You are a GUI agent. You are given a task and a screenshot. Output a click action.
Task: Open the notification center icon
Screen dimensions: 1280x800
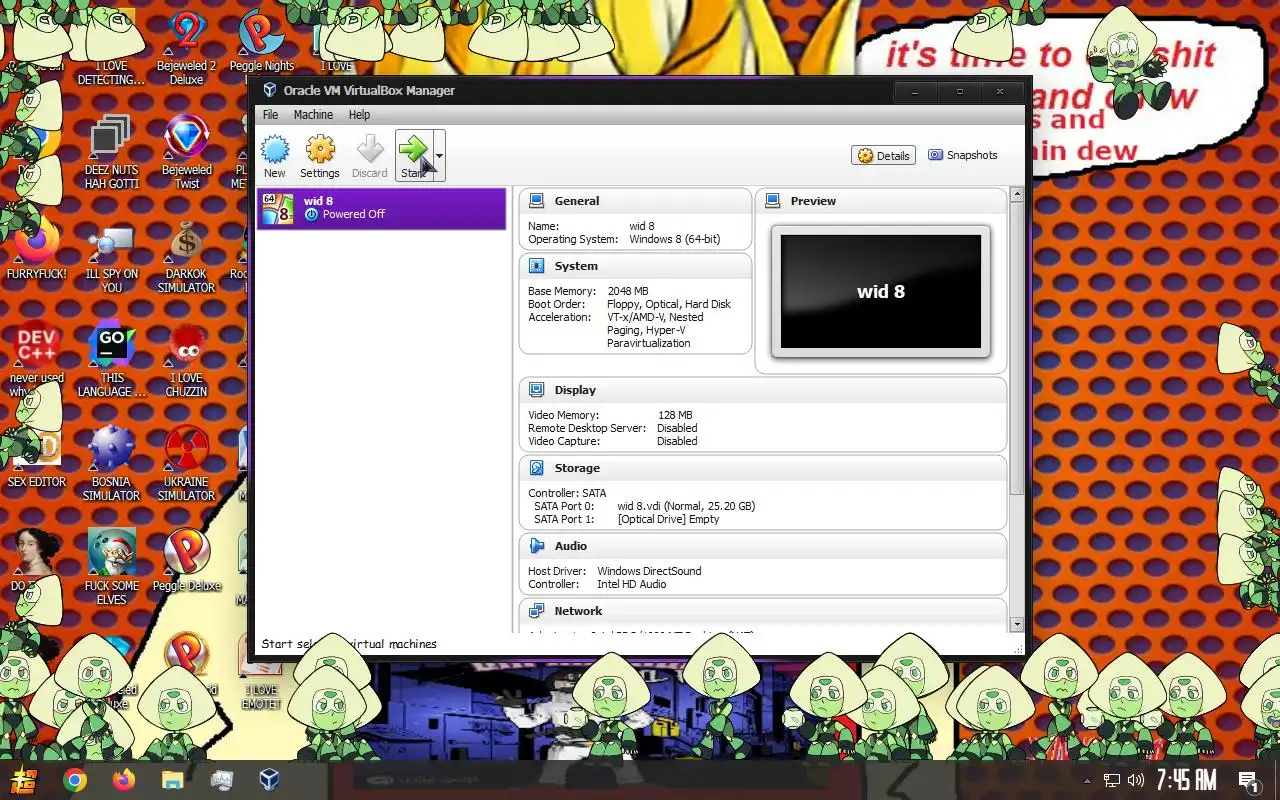tap(1248, 780)
